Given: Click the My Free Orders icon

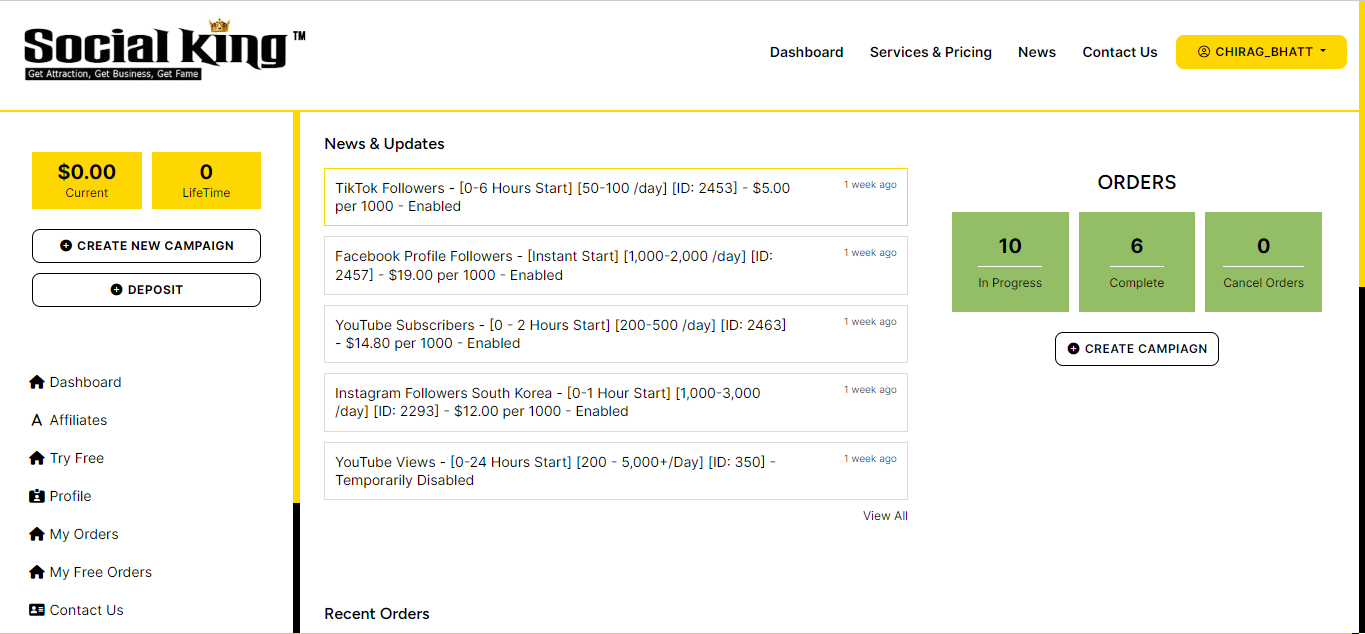Looking at the screenshot, I should point(37,572).
